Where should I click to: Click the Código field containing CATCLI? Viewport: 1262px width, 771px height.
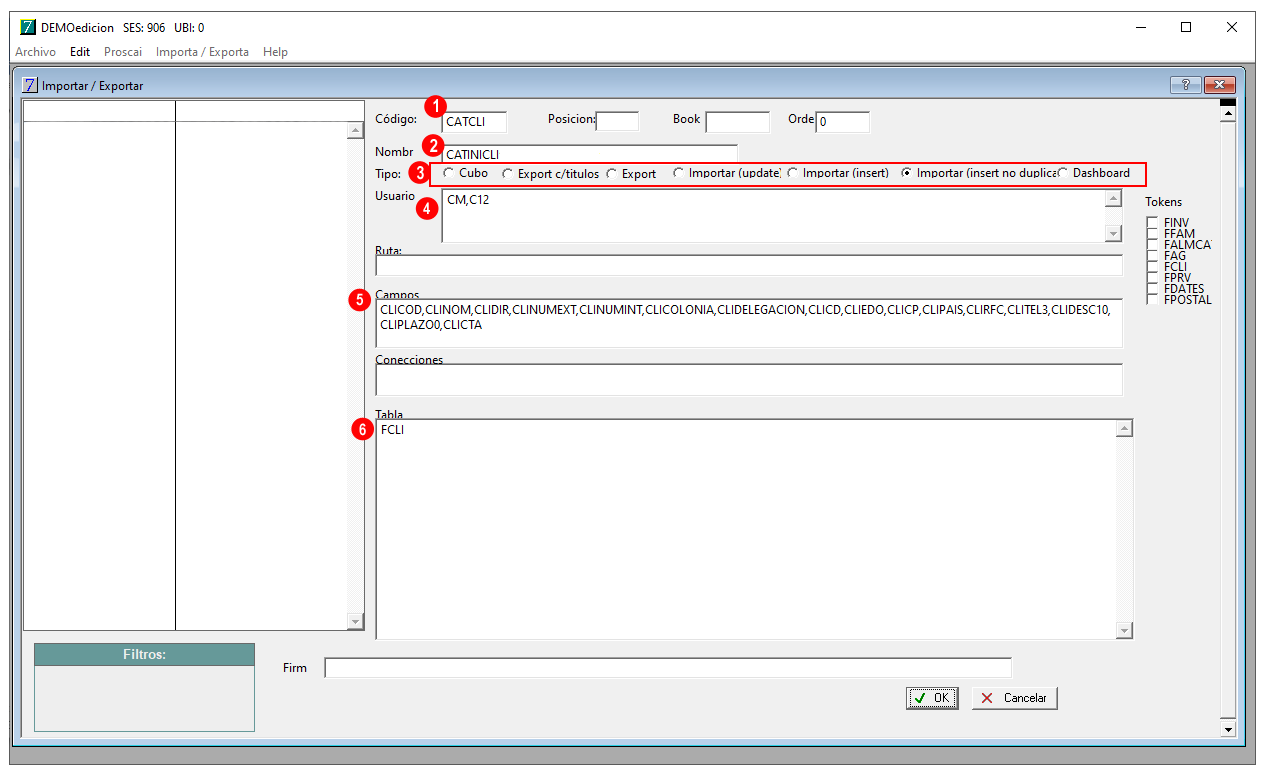(x=474, y=122)
